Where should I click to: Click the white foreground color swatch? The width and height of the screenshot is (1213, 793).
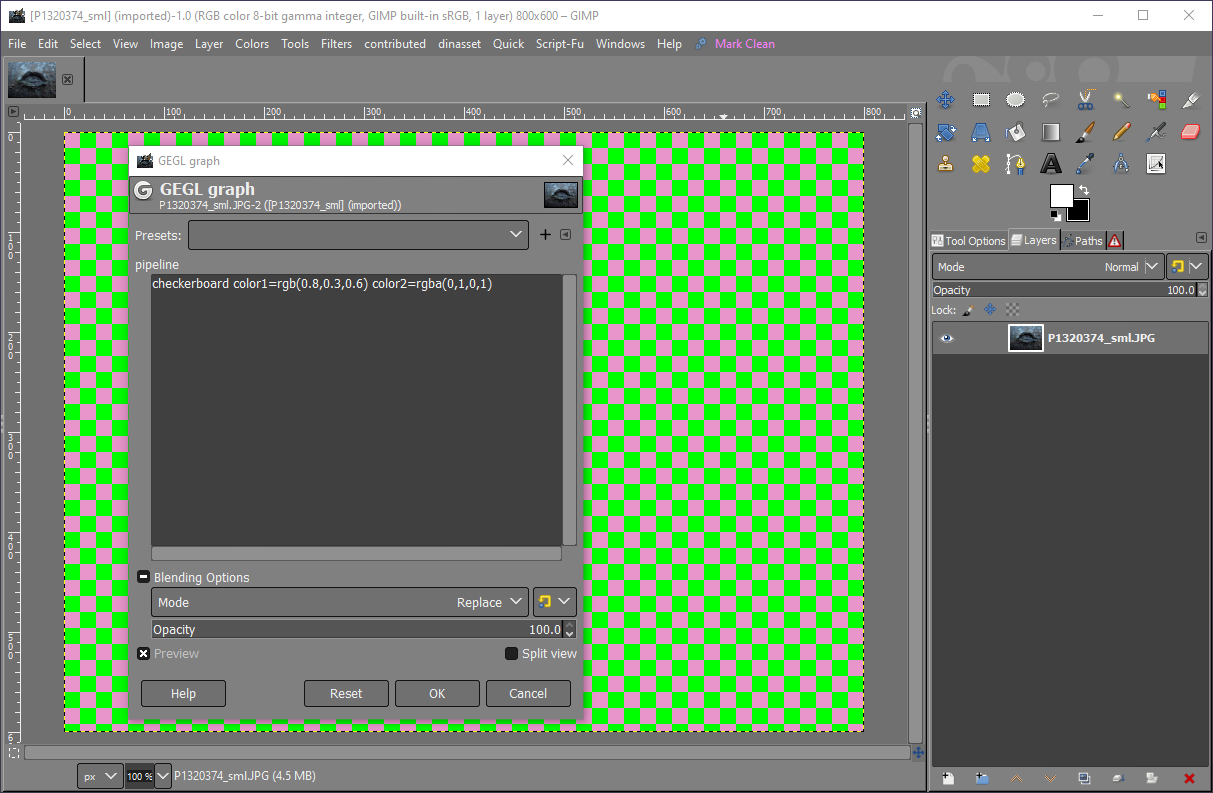click(x=1060, y=195)
